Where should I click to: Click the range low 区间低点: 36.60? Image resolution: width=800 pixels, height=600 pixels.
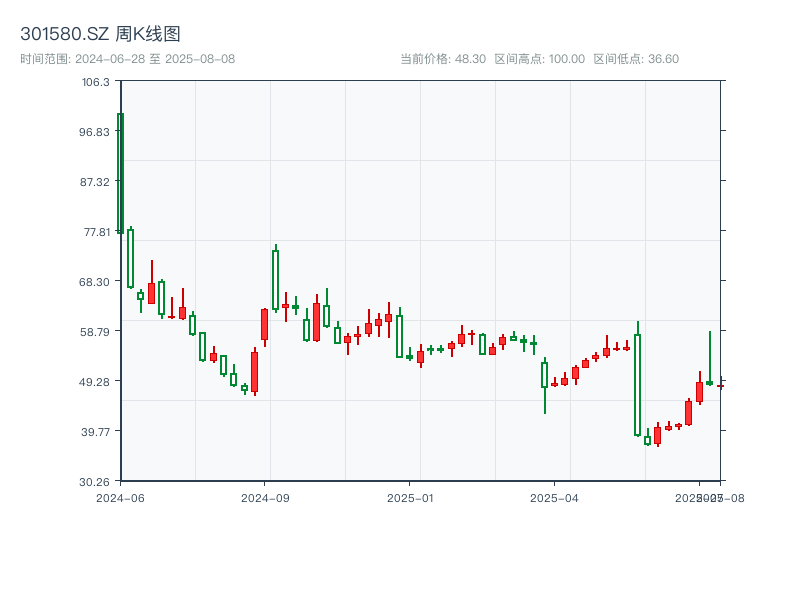coord(636,59)
